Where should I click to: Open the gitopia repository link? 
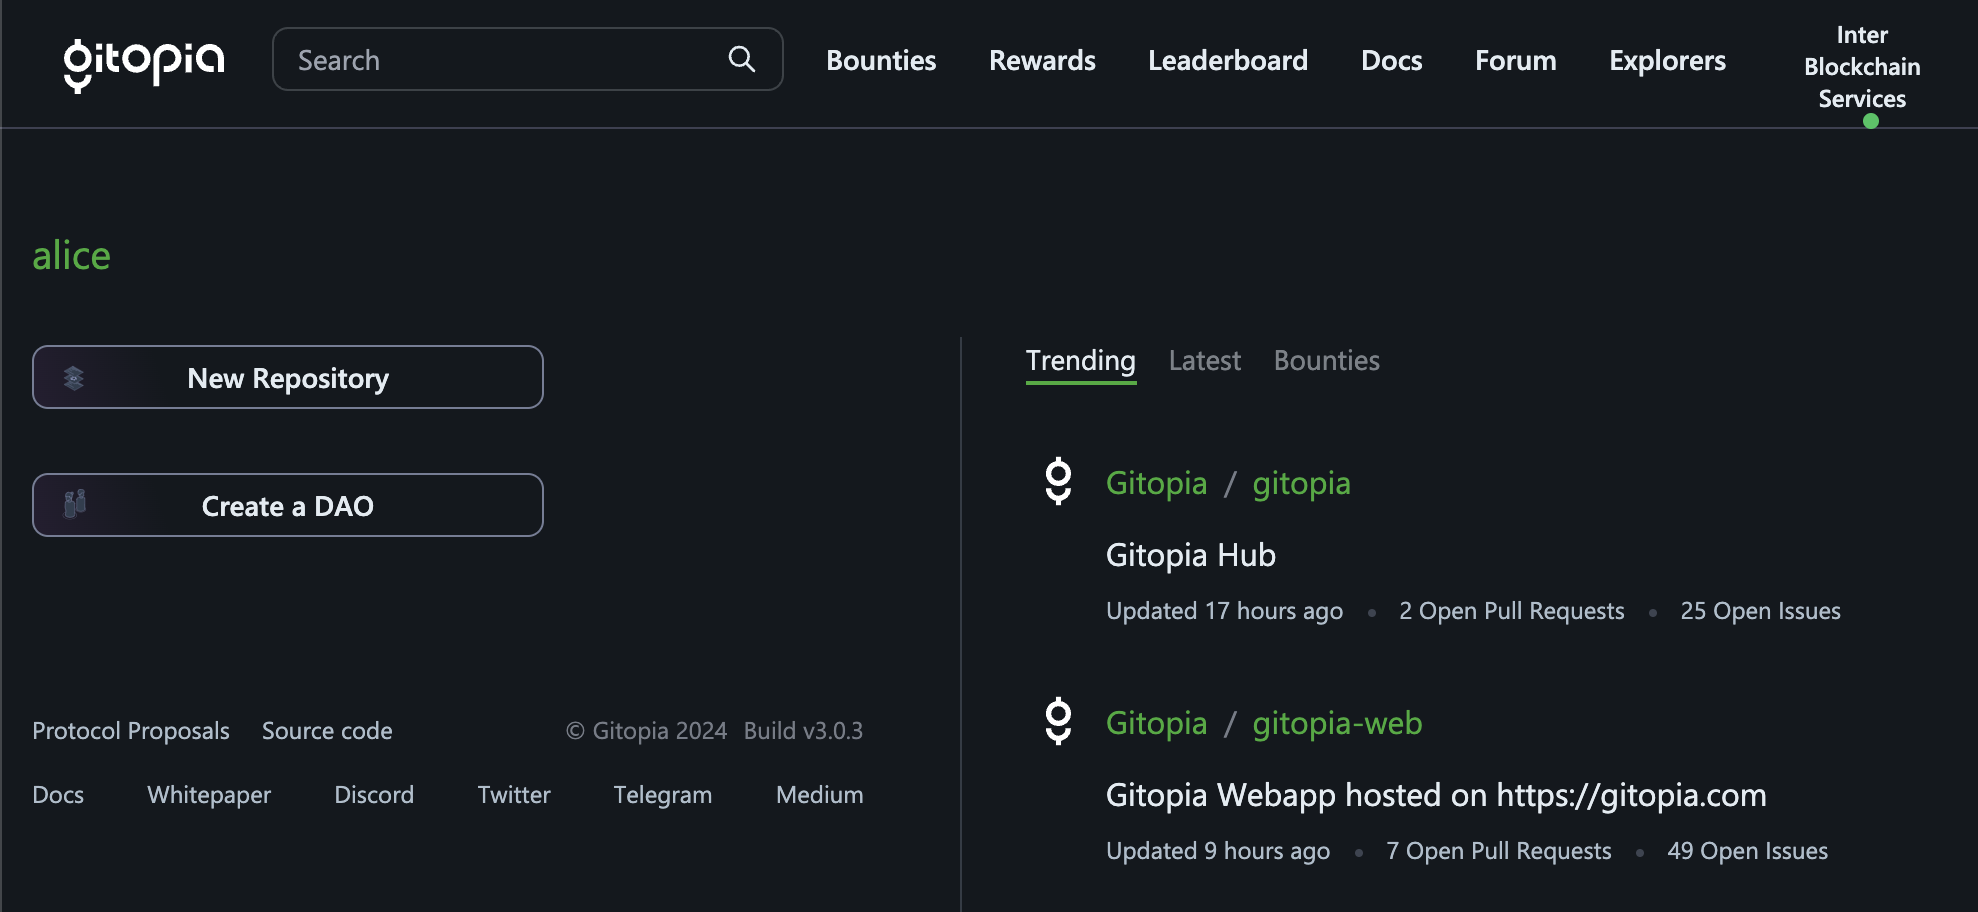click(x=1301, y=483)
